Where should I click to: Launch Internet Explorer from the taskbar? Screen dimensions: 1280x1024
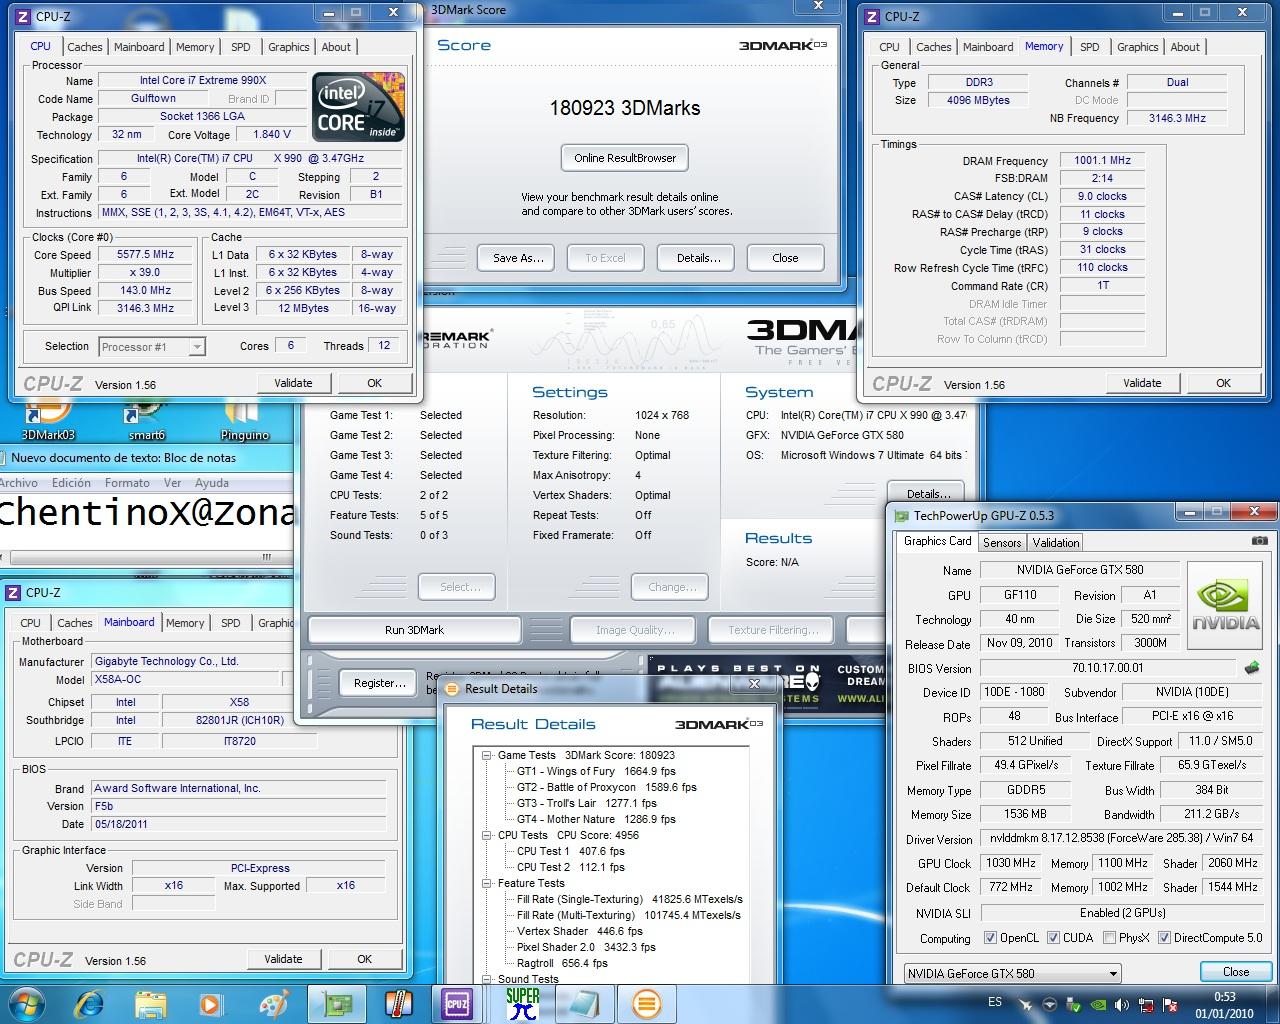tap(89, 1003)
